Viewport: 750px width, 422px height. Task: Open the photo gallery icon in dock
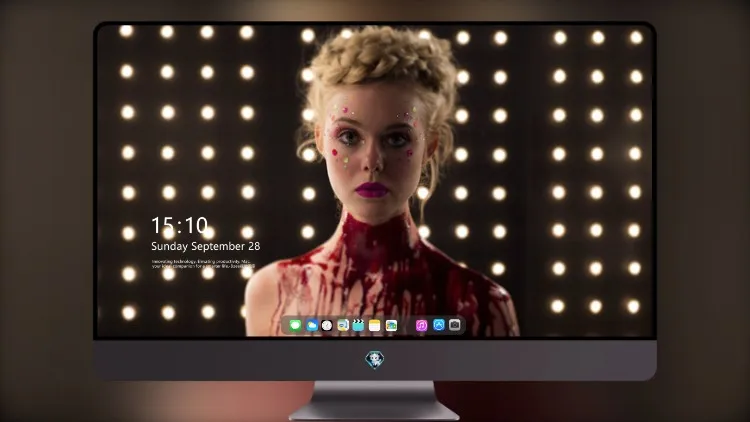pos(391,326)
